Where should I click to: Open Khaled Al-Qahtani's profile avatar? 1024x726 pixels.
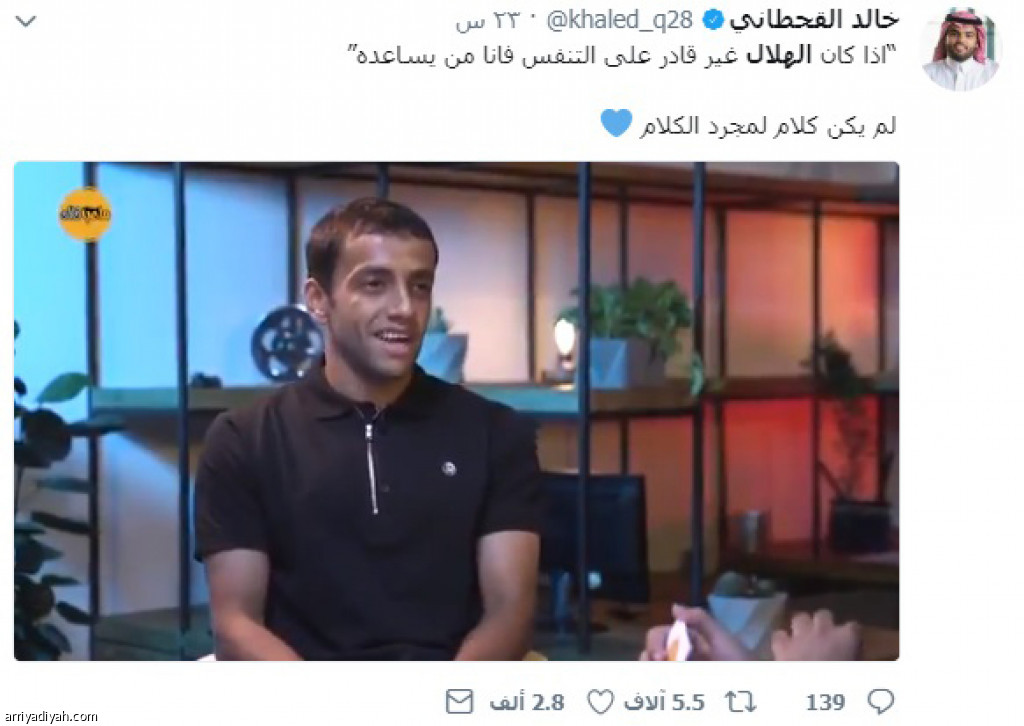click(960, 48)
